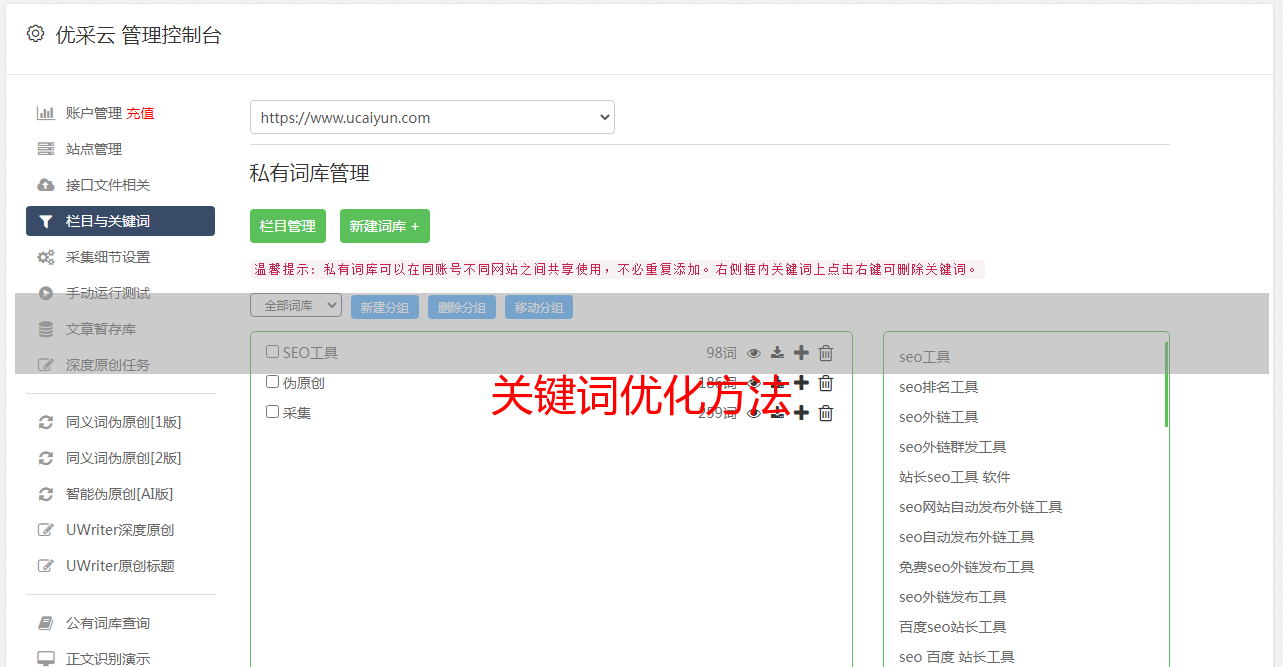The height and width of the screenshot is (667, 1283).
Task: Click the edit icon for UWriter深度原创
Action: tap(46, 530)
